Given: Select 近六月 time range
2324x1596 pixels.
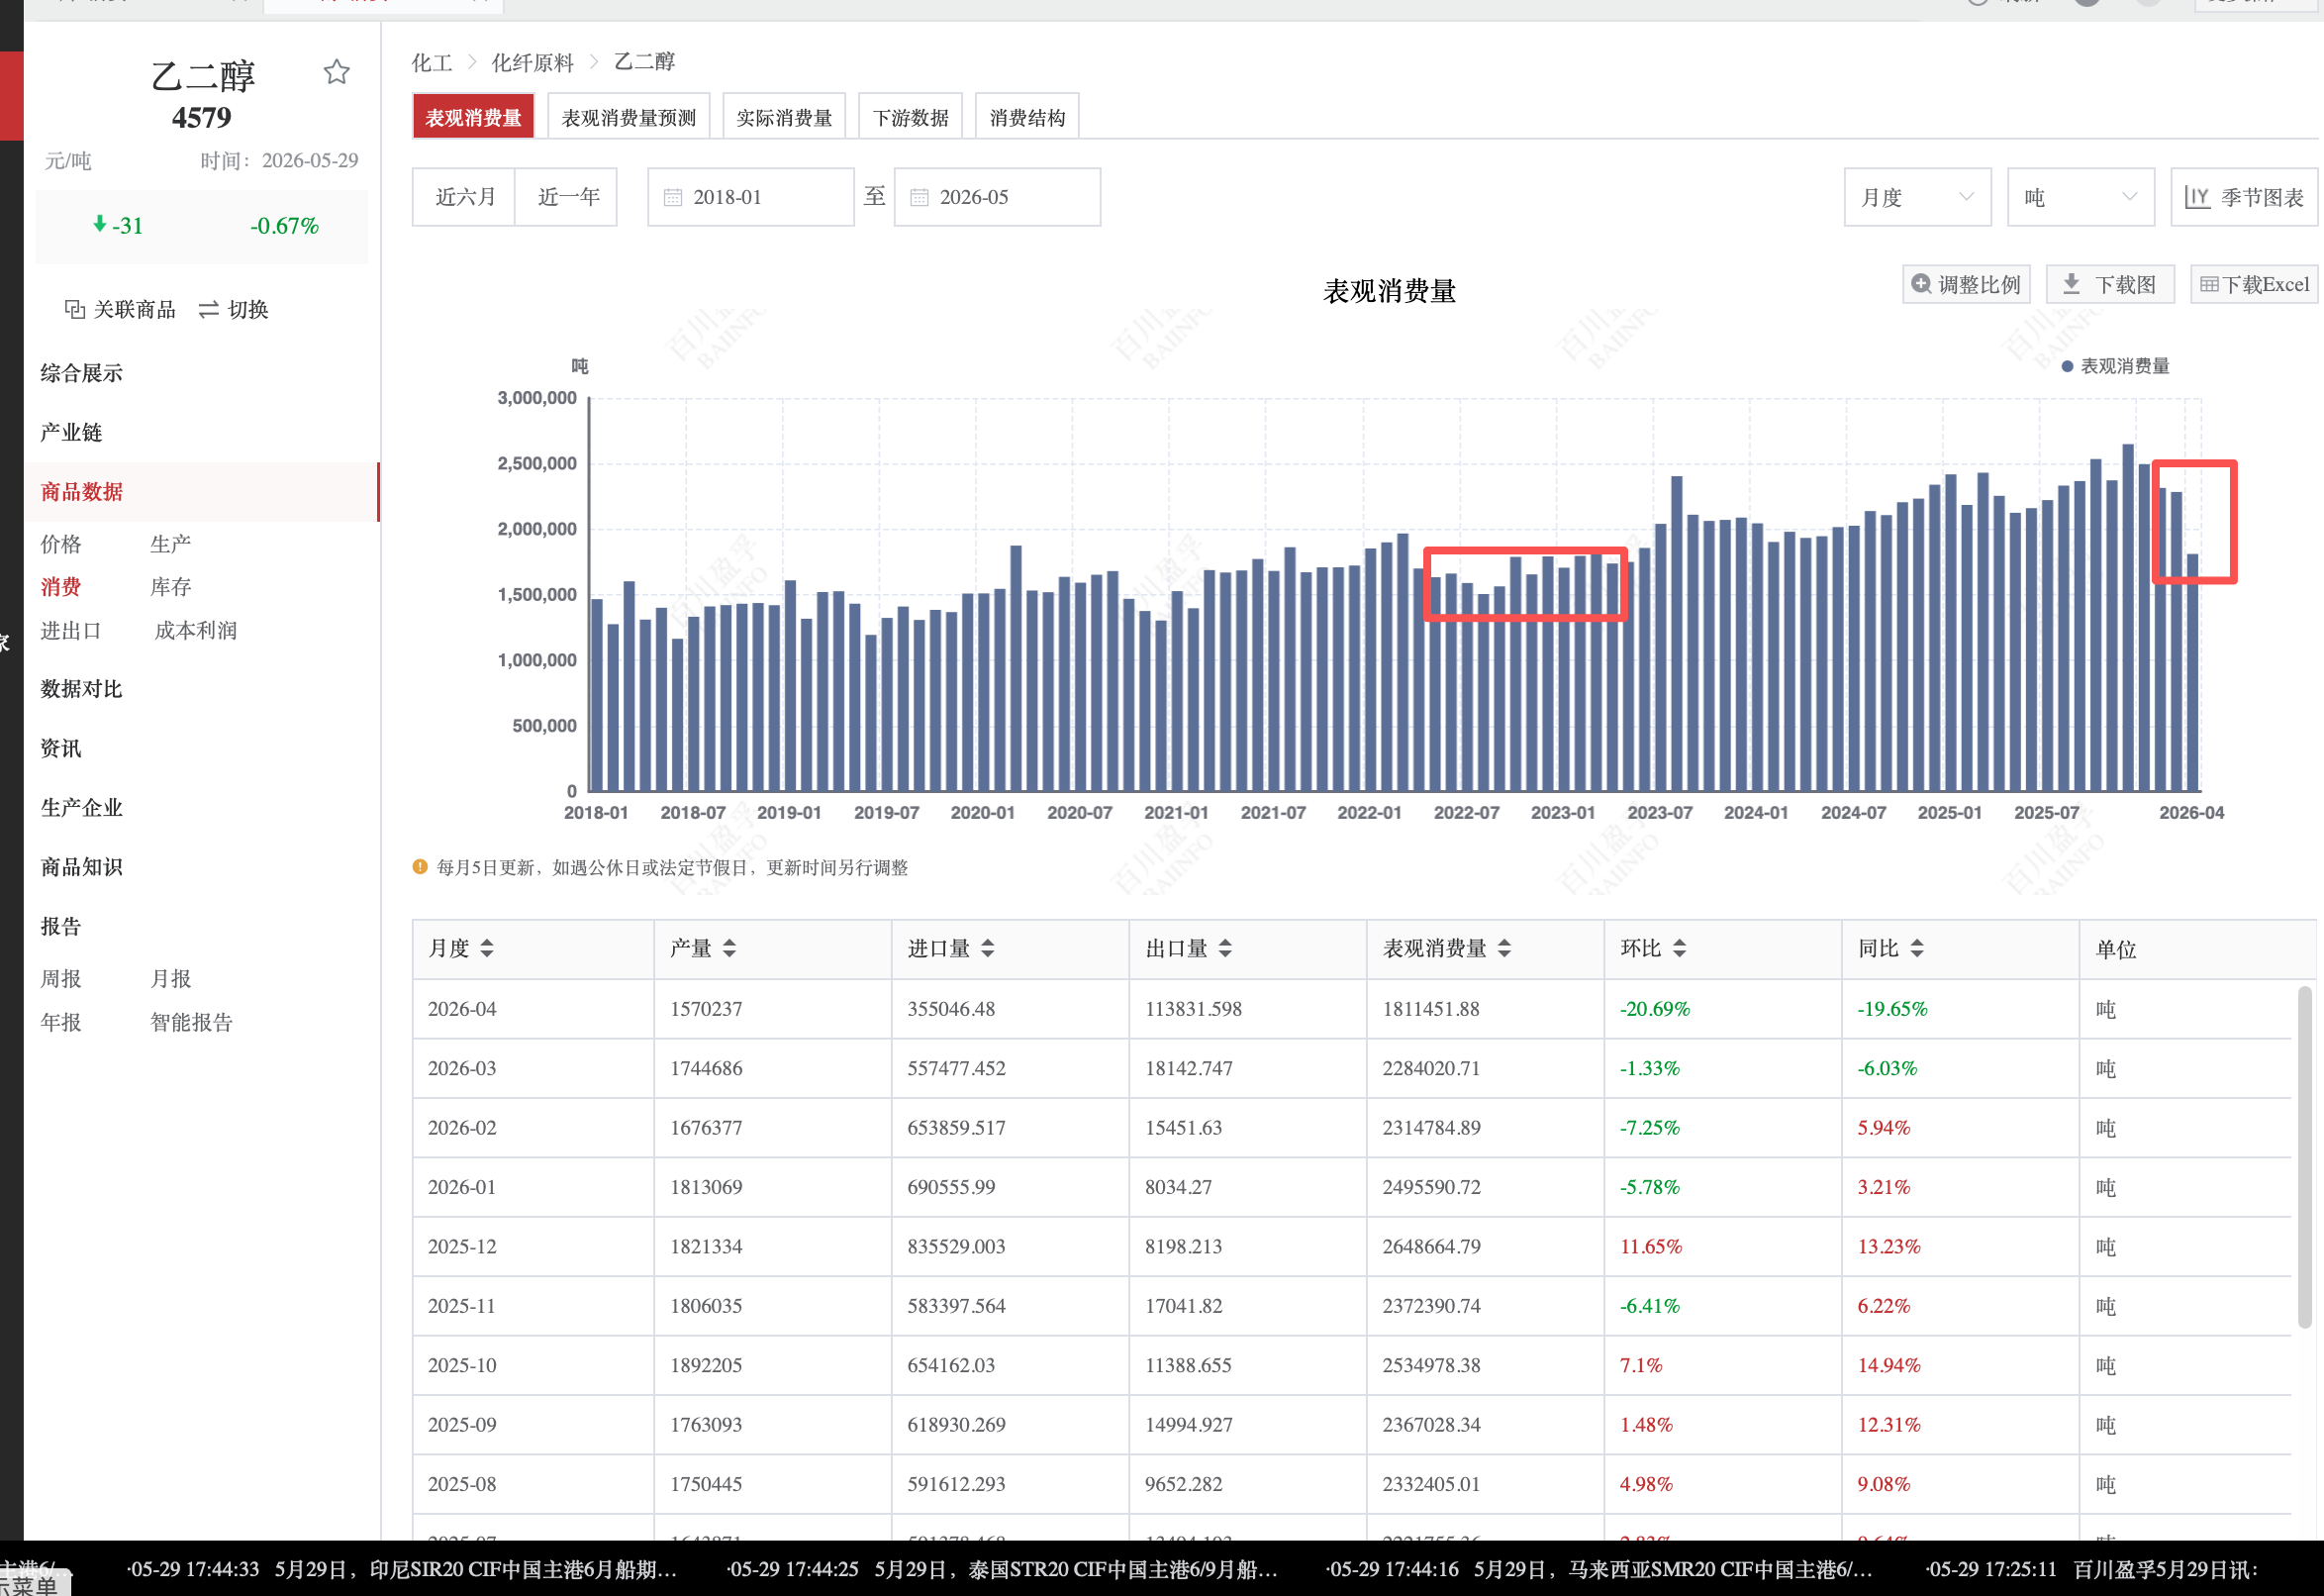Looking at the screenshot, I should click(464, 197).
